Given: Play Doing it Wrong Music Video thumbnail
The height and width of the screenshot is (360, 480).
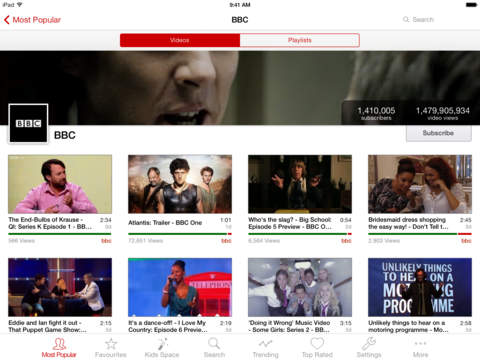Looking at the screenshot, I should [300, 287].
